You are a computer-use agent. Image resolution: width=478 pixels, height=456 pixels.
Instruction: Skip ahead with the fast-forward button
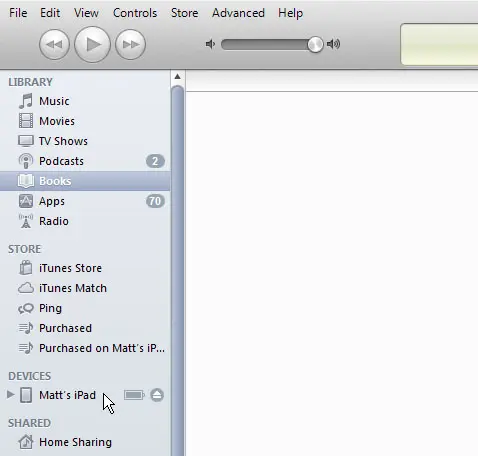(x=130, y=44)
